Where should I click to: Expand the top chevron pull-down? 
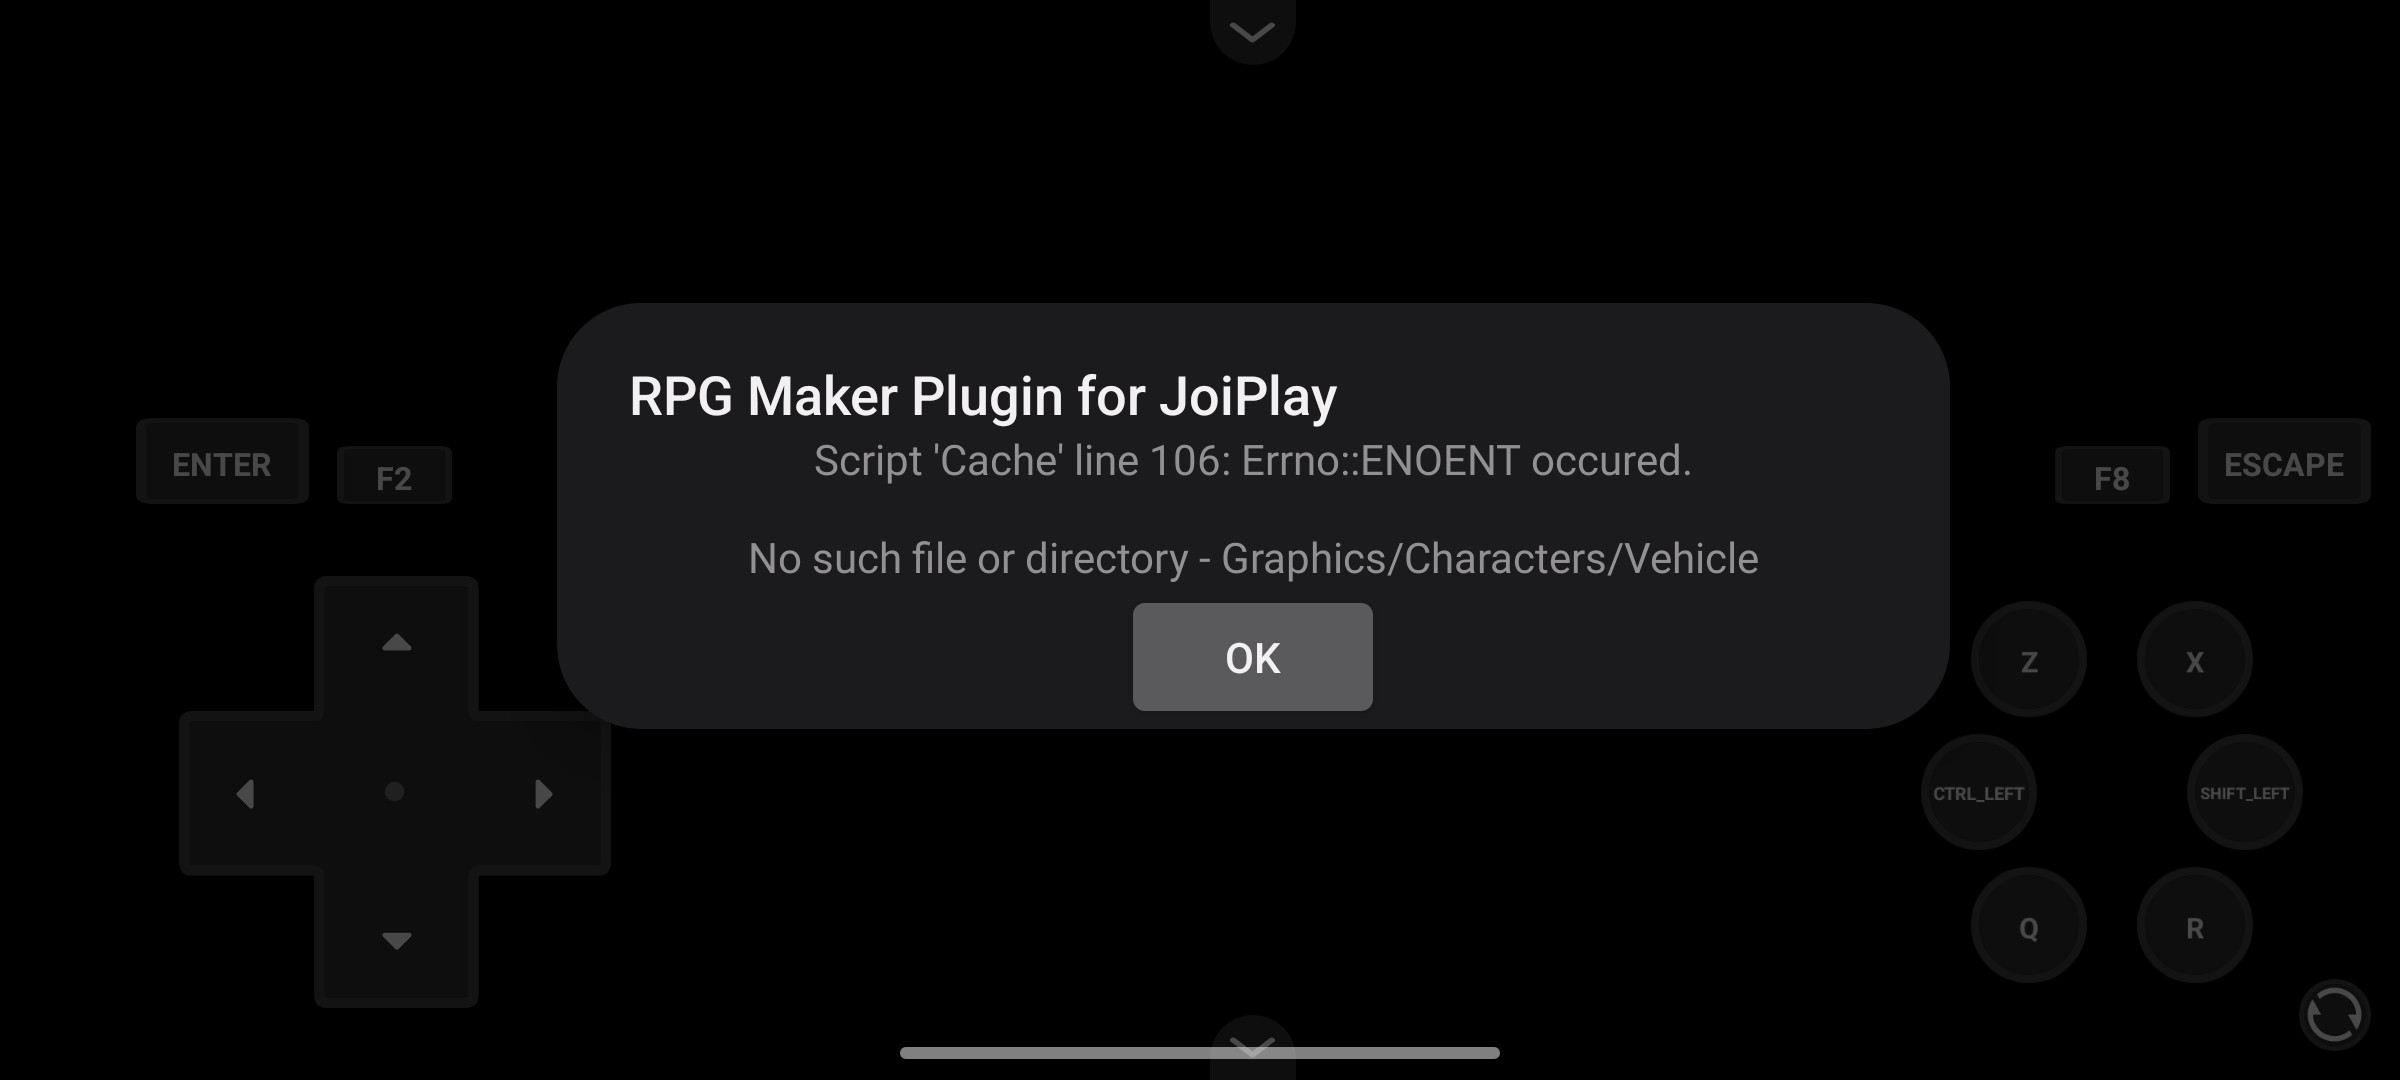pos(1252,31)
